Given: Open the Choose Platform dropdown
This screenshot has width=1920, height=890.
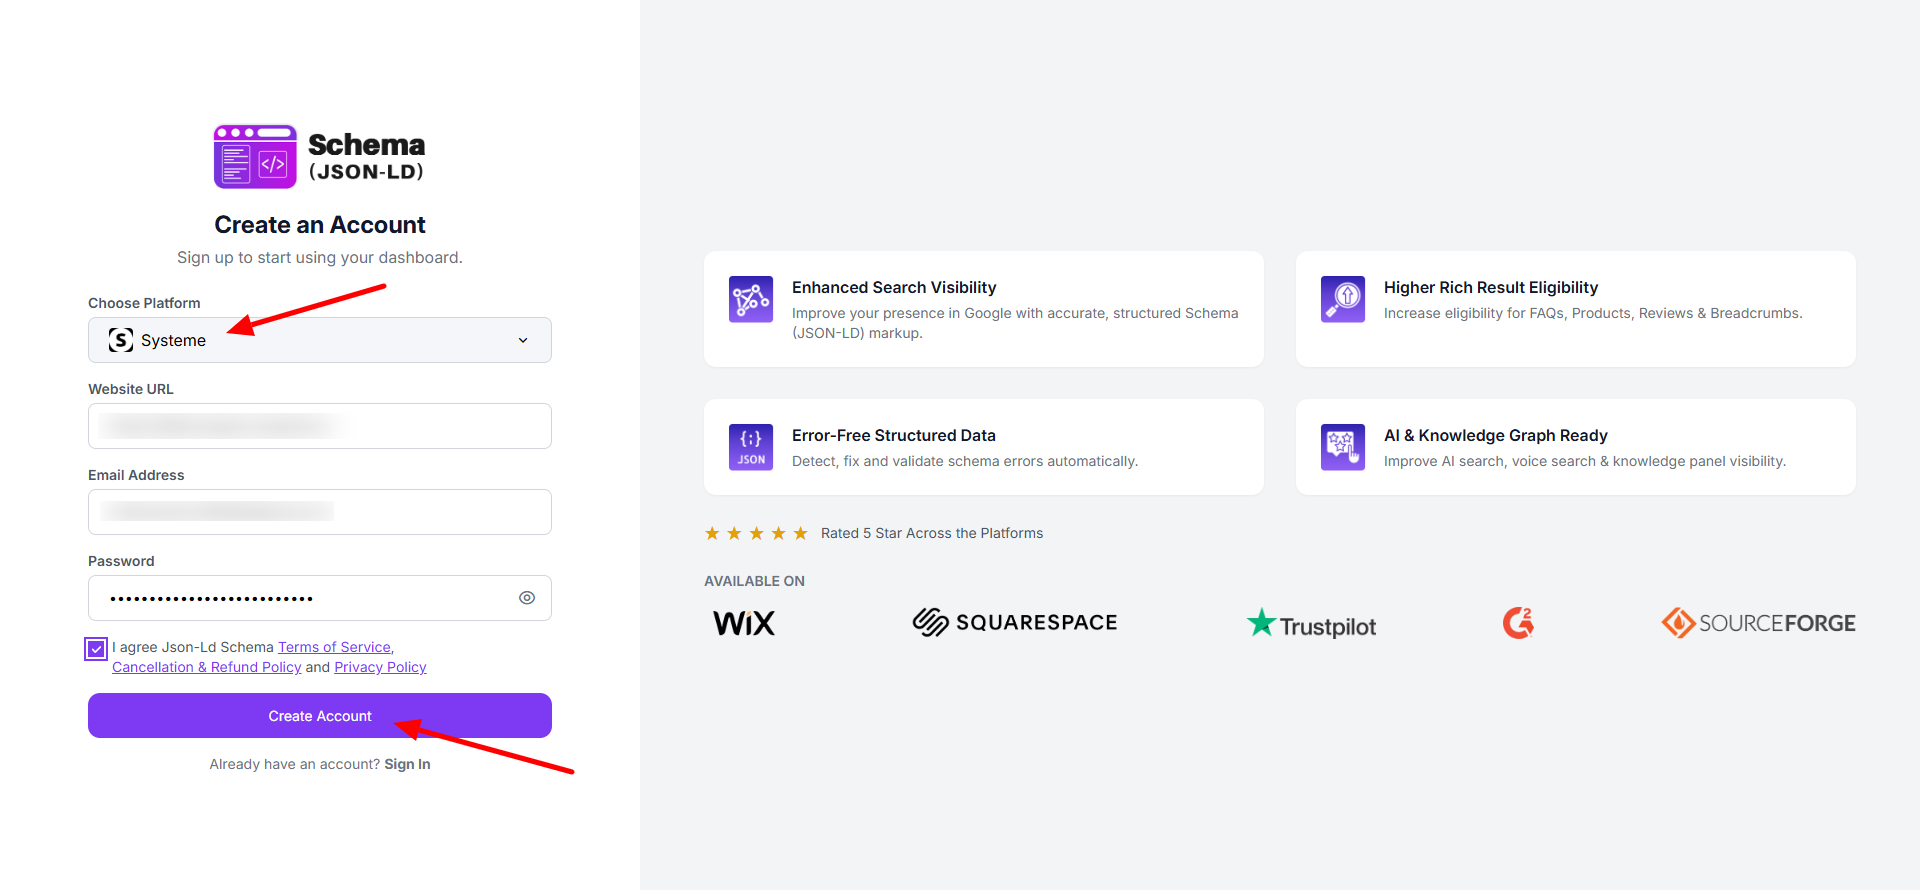Looking at the screenshot, I should 320,340.
